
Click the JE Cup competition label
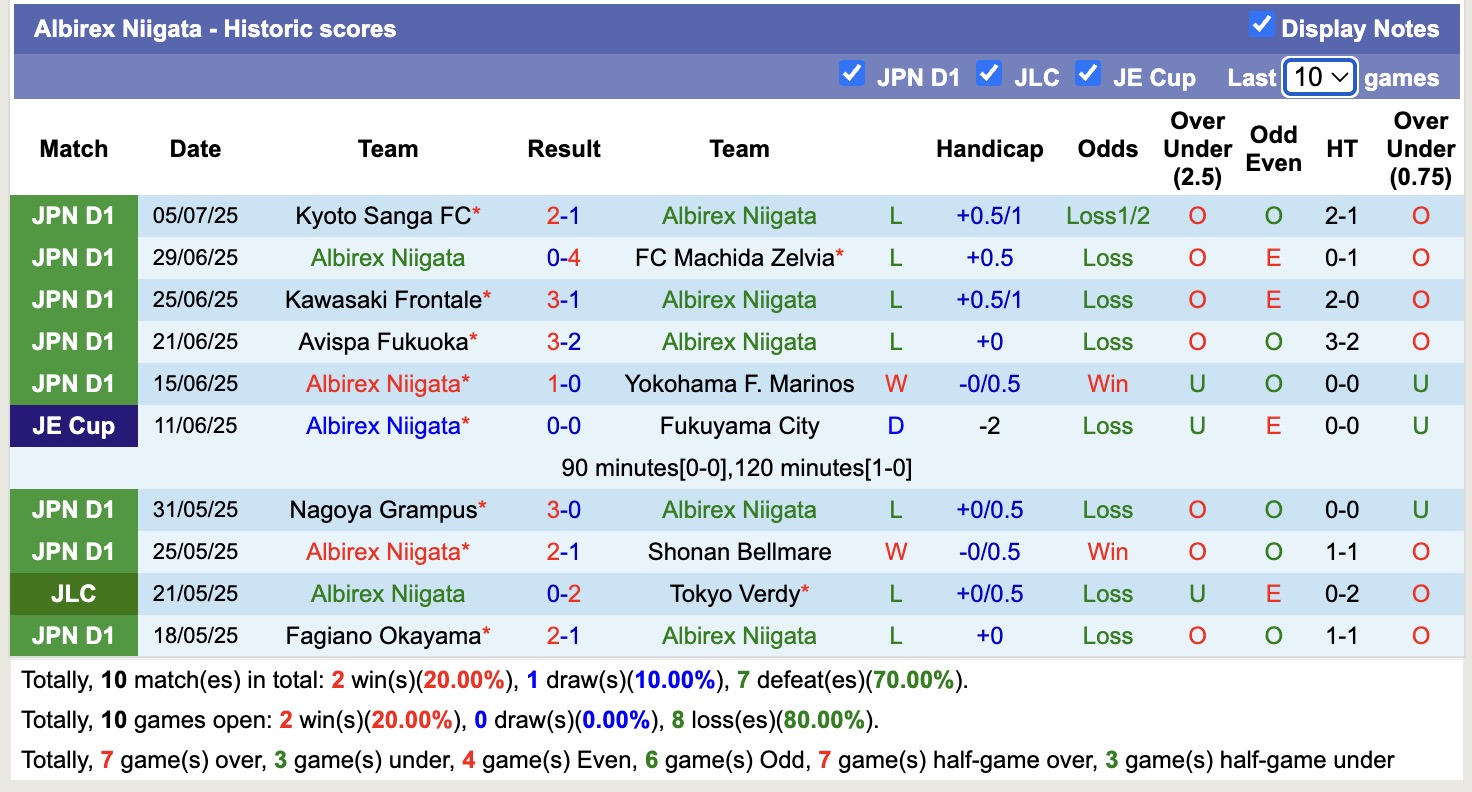coord(74,426)
